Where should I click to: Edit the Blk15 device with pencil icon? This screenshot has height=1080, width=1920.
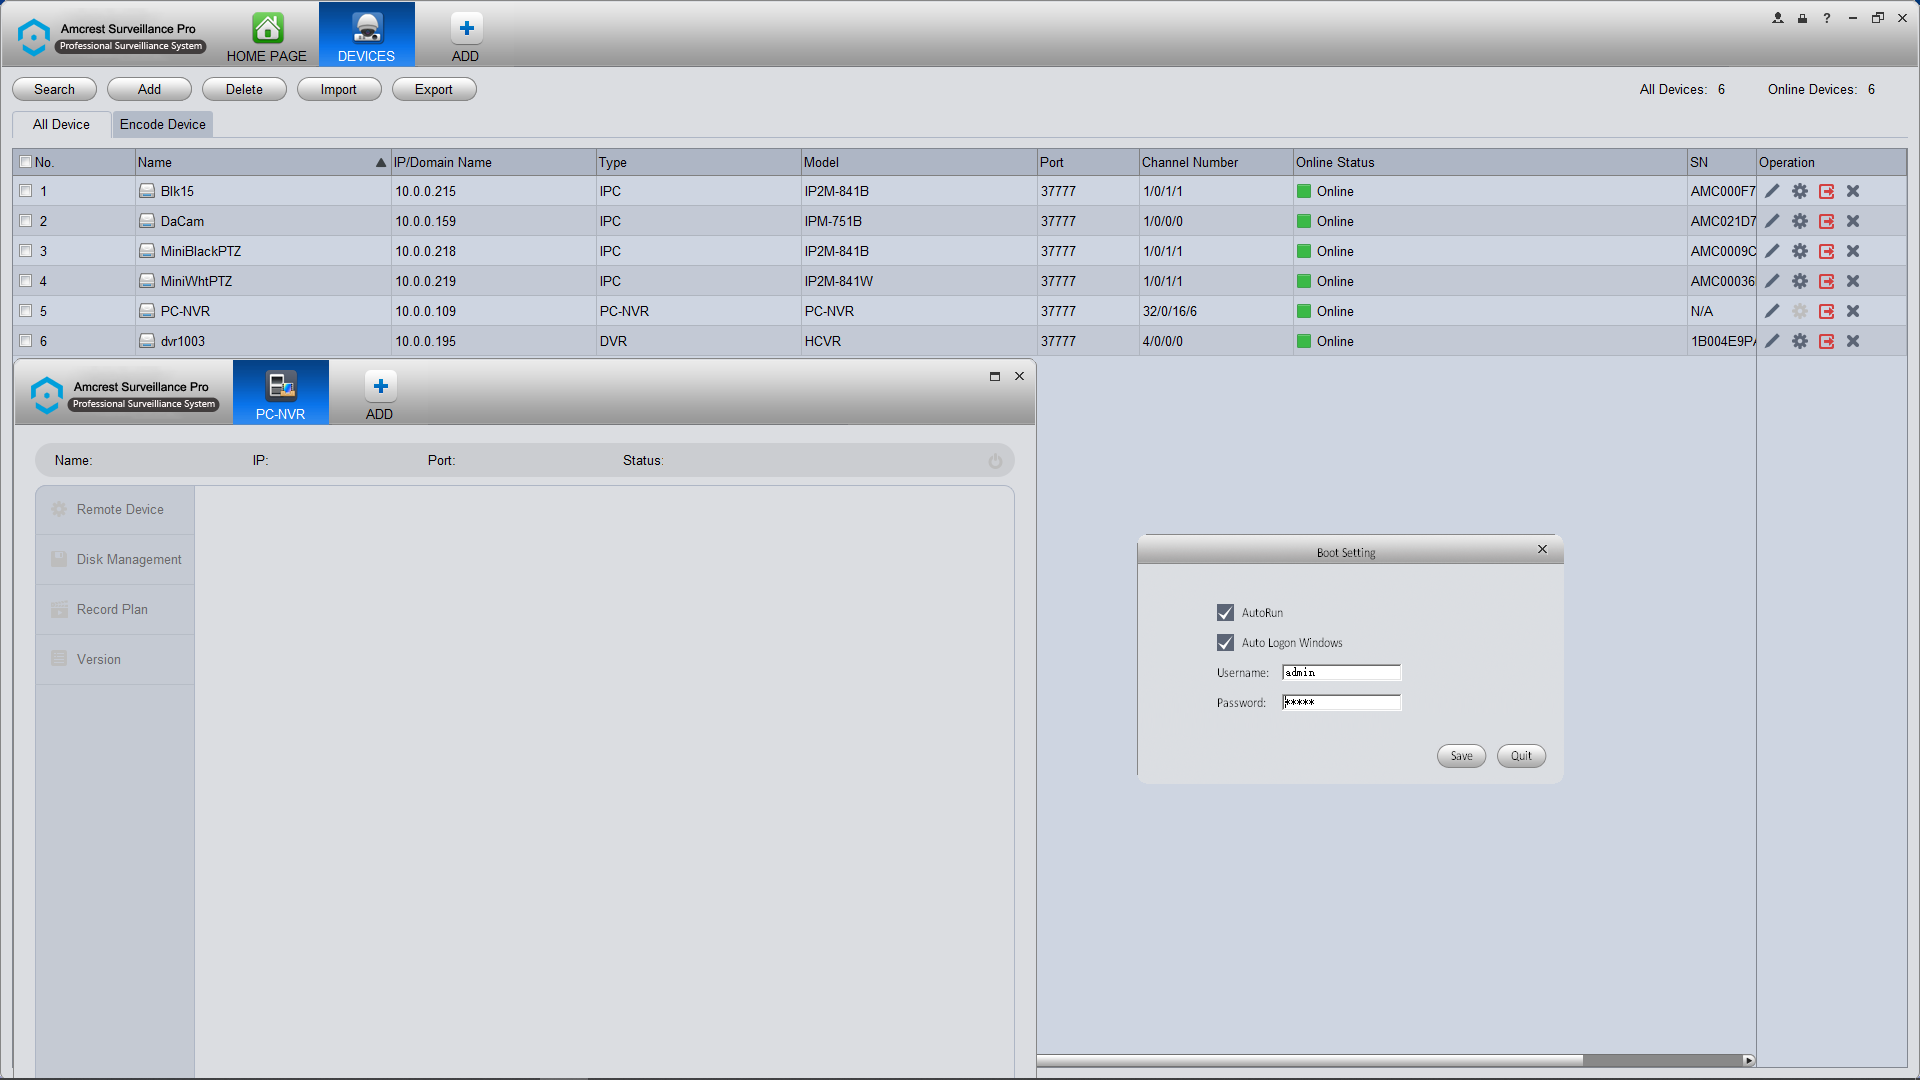1772,191
